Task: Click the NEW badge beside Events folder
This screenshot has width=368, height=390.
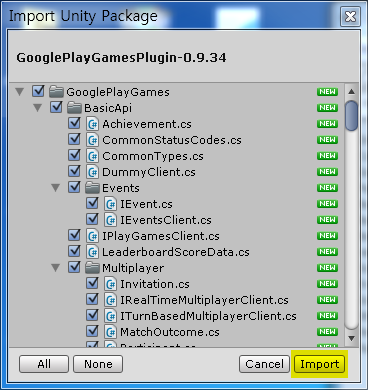Action: tap(327, 188)
